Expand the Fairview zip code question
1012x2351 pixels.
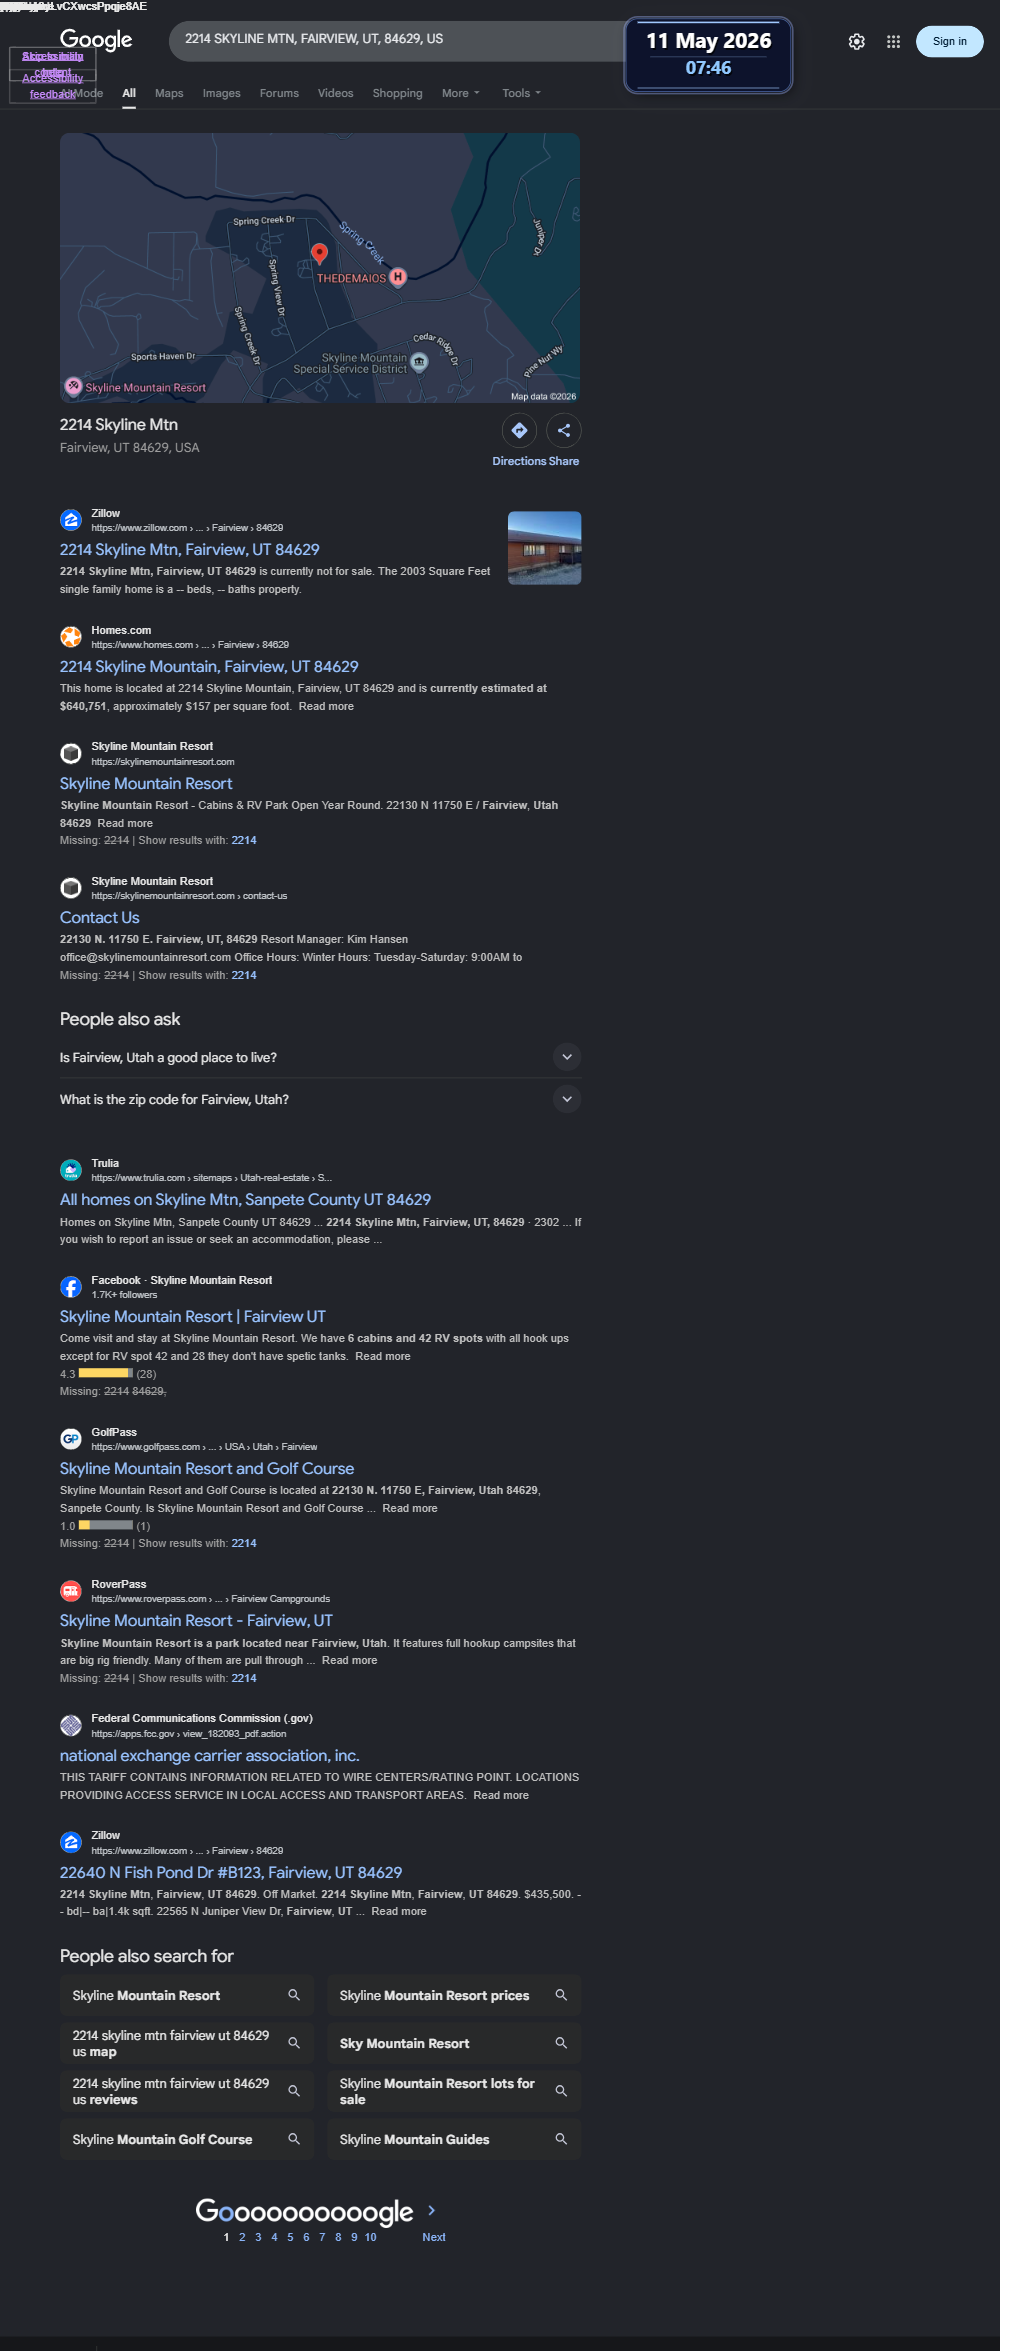tap(320, 1099)
